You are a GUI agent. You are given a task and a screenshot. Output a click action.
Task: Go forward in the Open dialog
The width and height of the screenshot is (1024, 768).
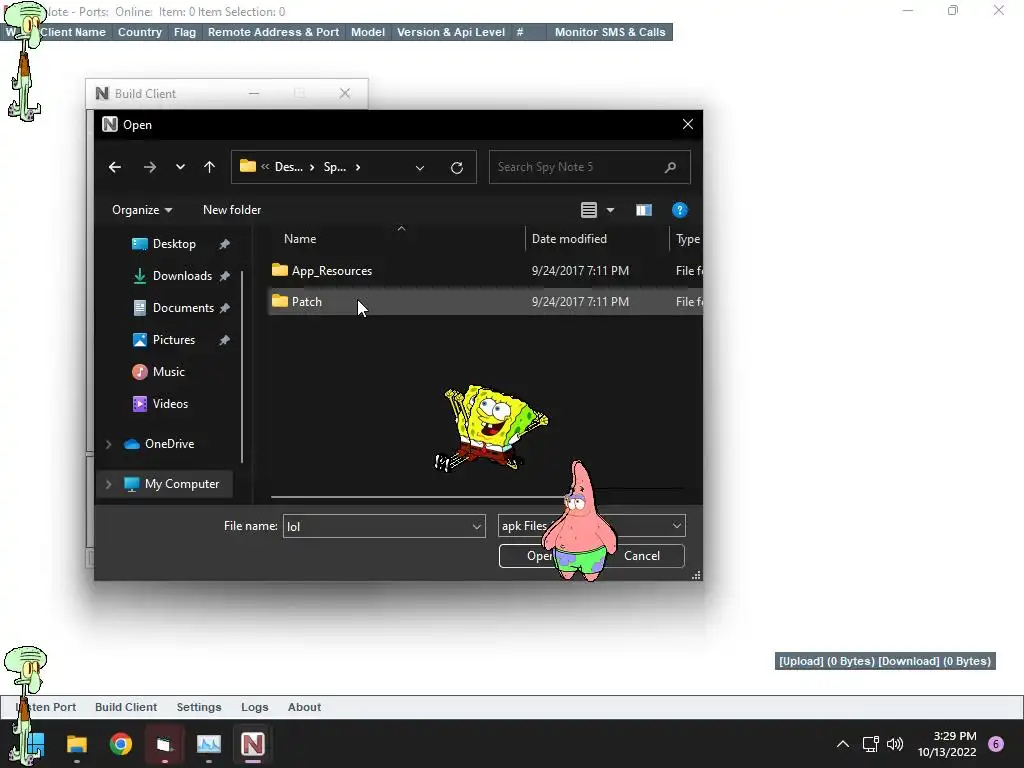click(150, 167)
